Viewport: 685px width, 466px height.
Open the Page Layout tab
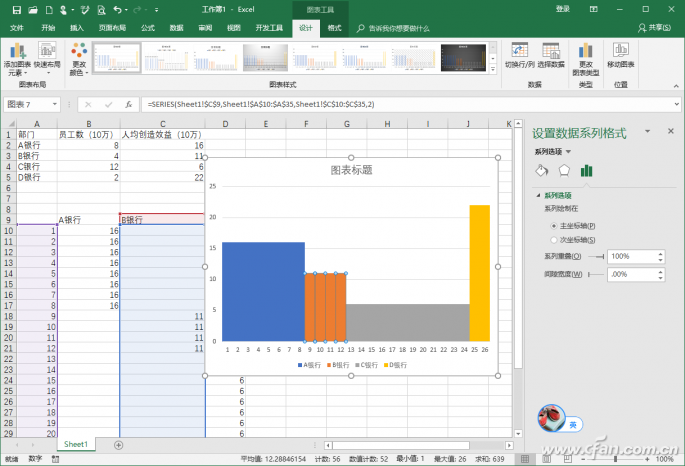pyautogui.click(x=112, y=28)
